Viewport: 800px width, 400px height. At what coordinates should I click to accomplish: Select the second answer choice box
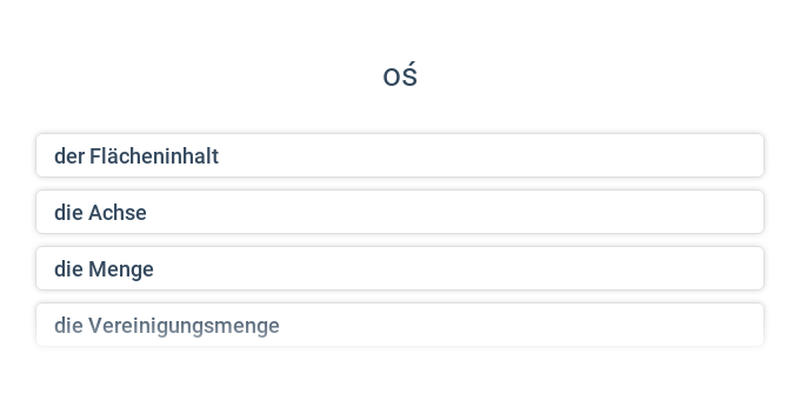pyautogui.click(x=400, y=212)
